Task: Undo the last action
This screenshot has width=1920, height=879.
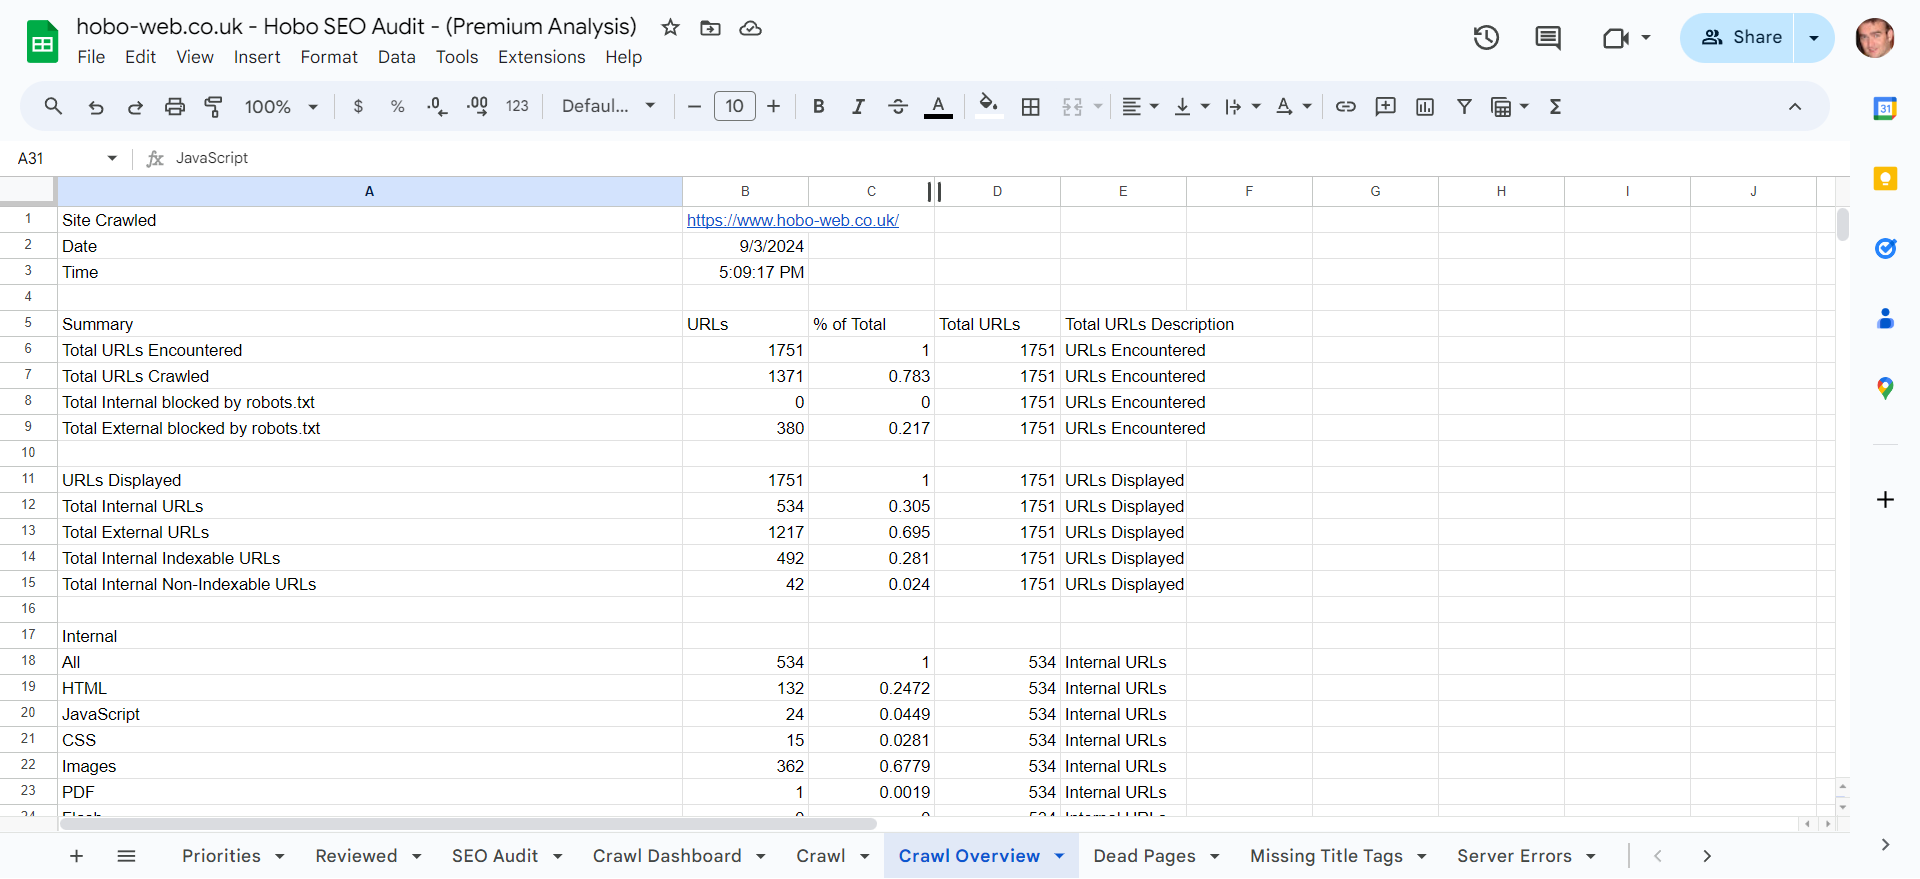Action: pyautogui.click(x=96, y=106)
